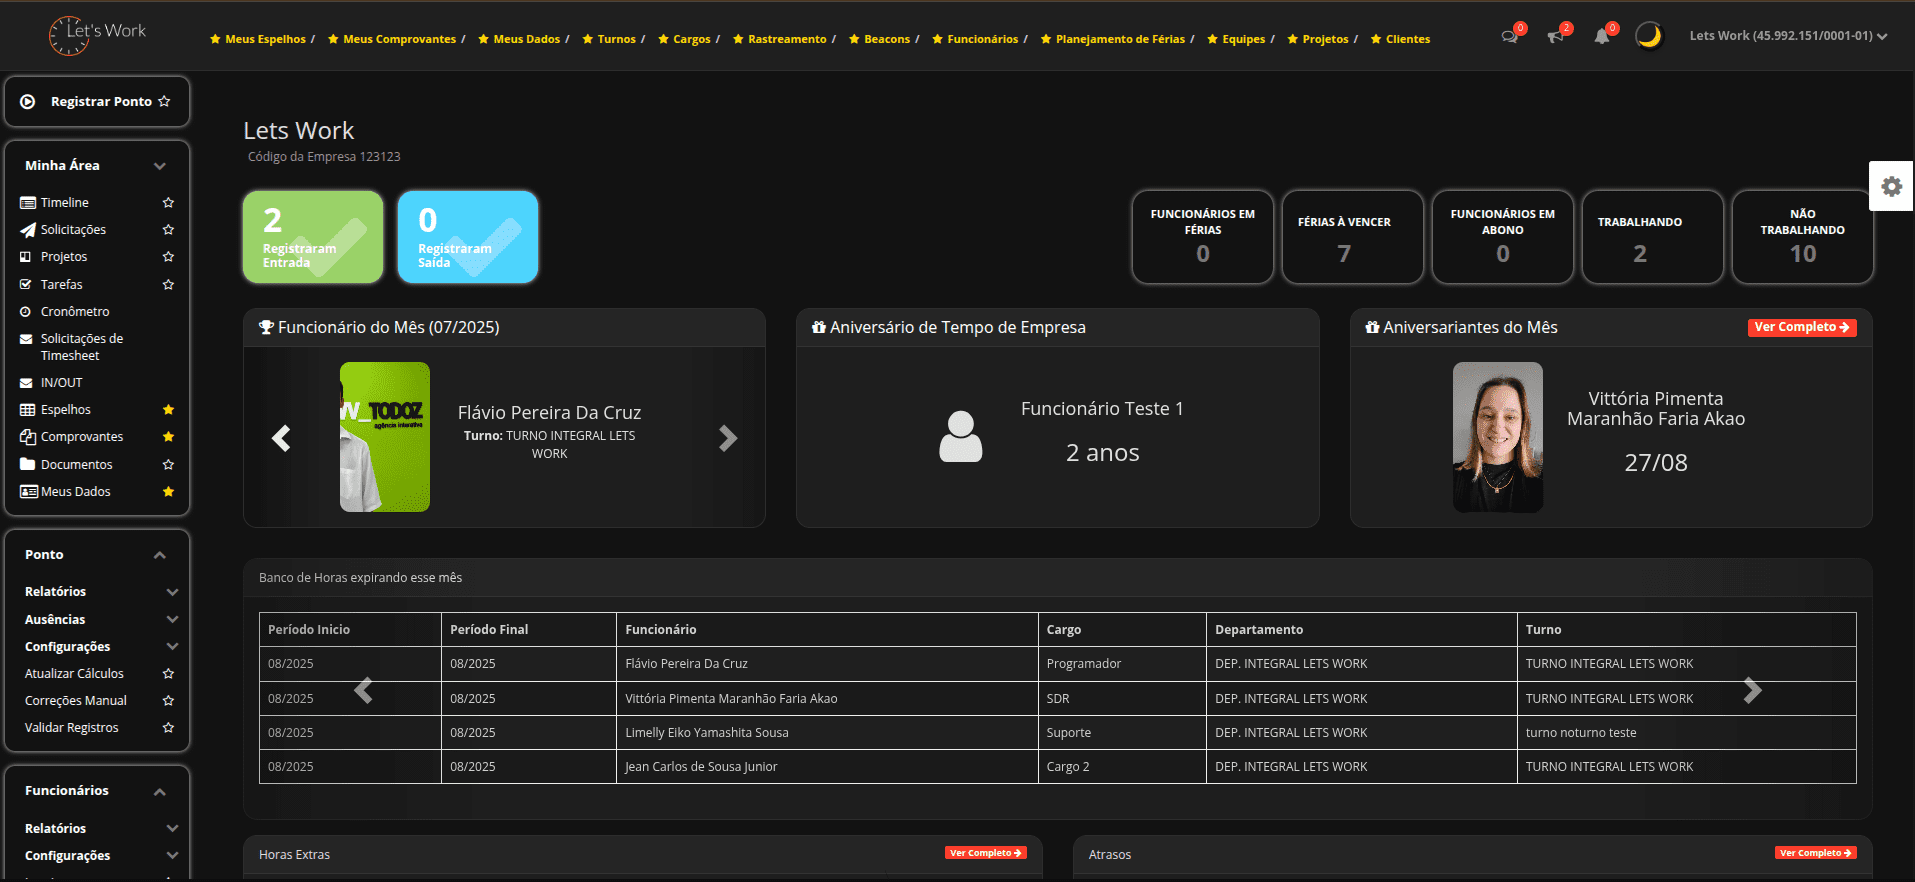Viewport: 1915px width, 882px height.
Task: Open the Registraram Entrada green card
Action: point(313,237)
